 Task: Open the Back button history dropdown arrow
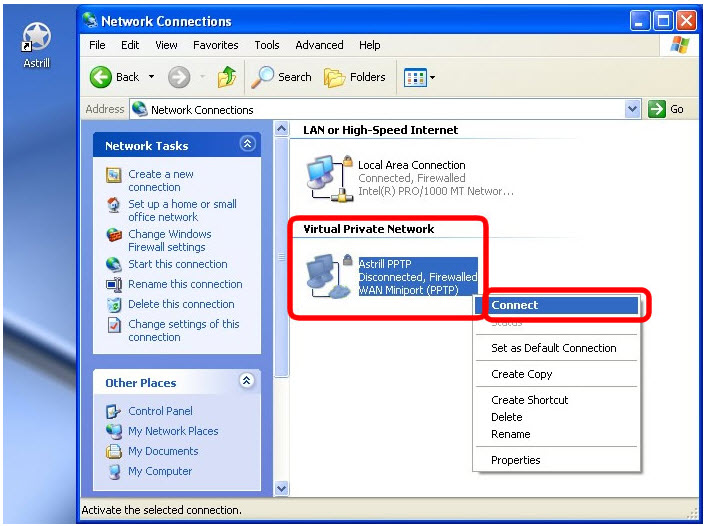pyautogui.click(x=151, y=77)
